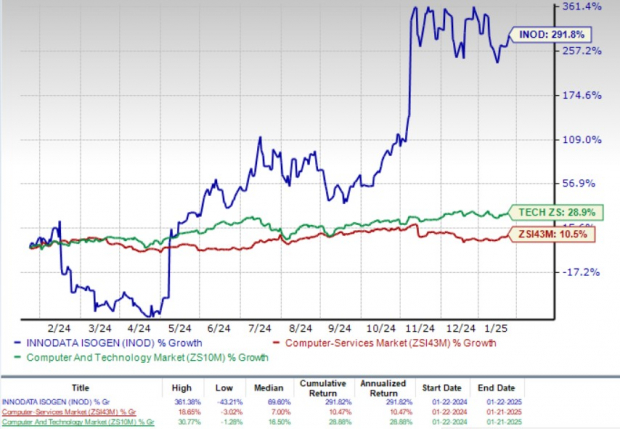This screenshot has height=429, width=620.
Task: Click the 01-22-2024 Start Date for INOD row
Action: [449, 402]
